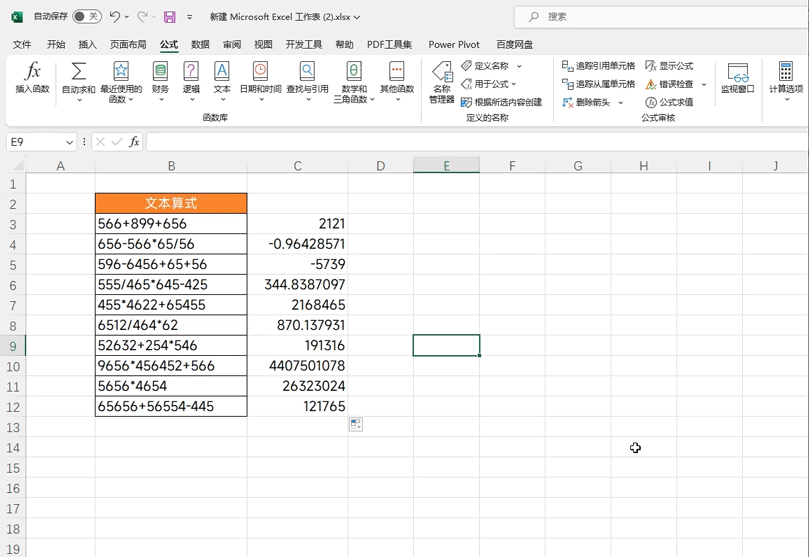Switch to the Home (开始) tab
Screen dimensions: 809x557
point(56,45)
